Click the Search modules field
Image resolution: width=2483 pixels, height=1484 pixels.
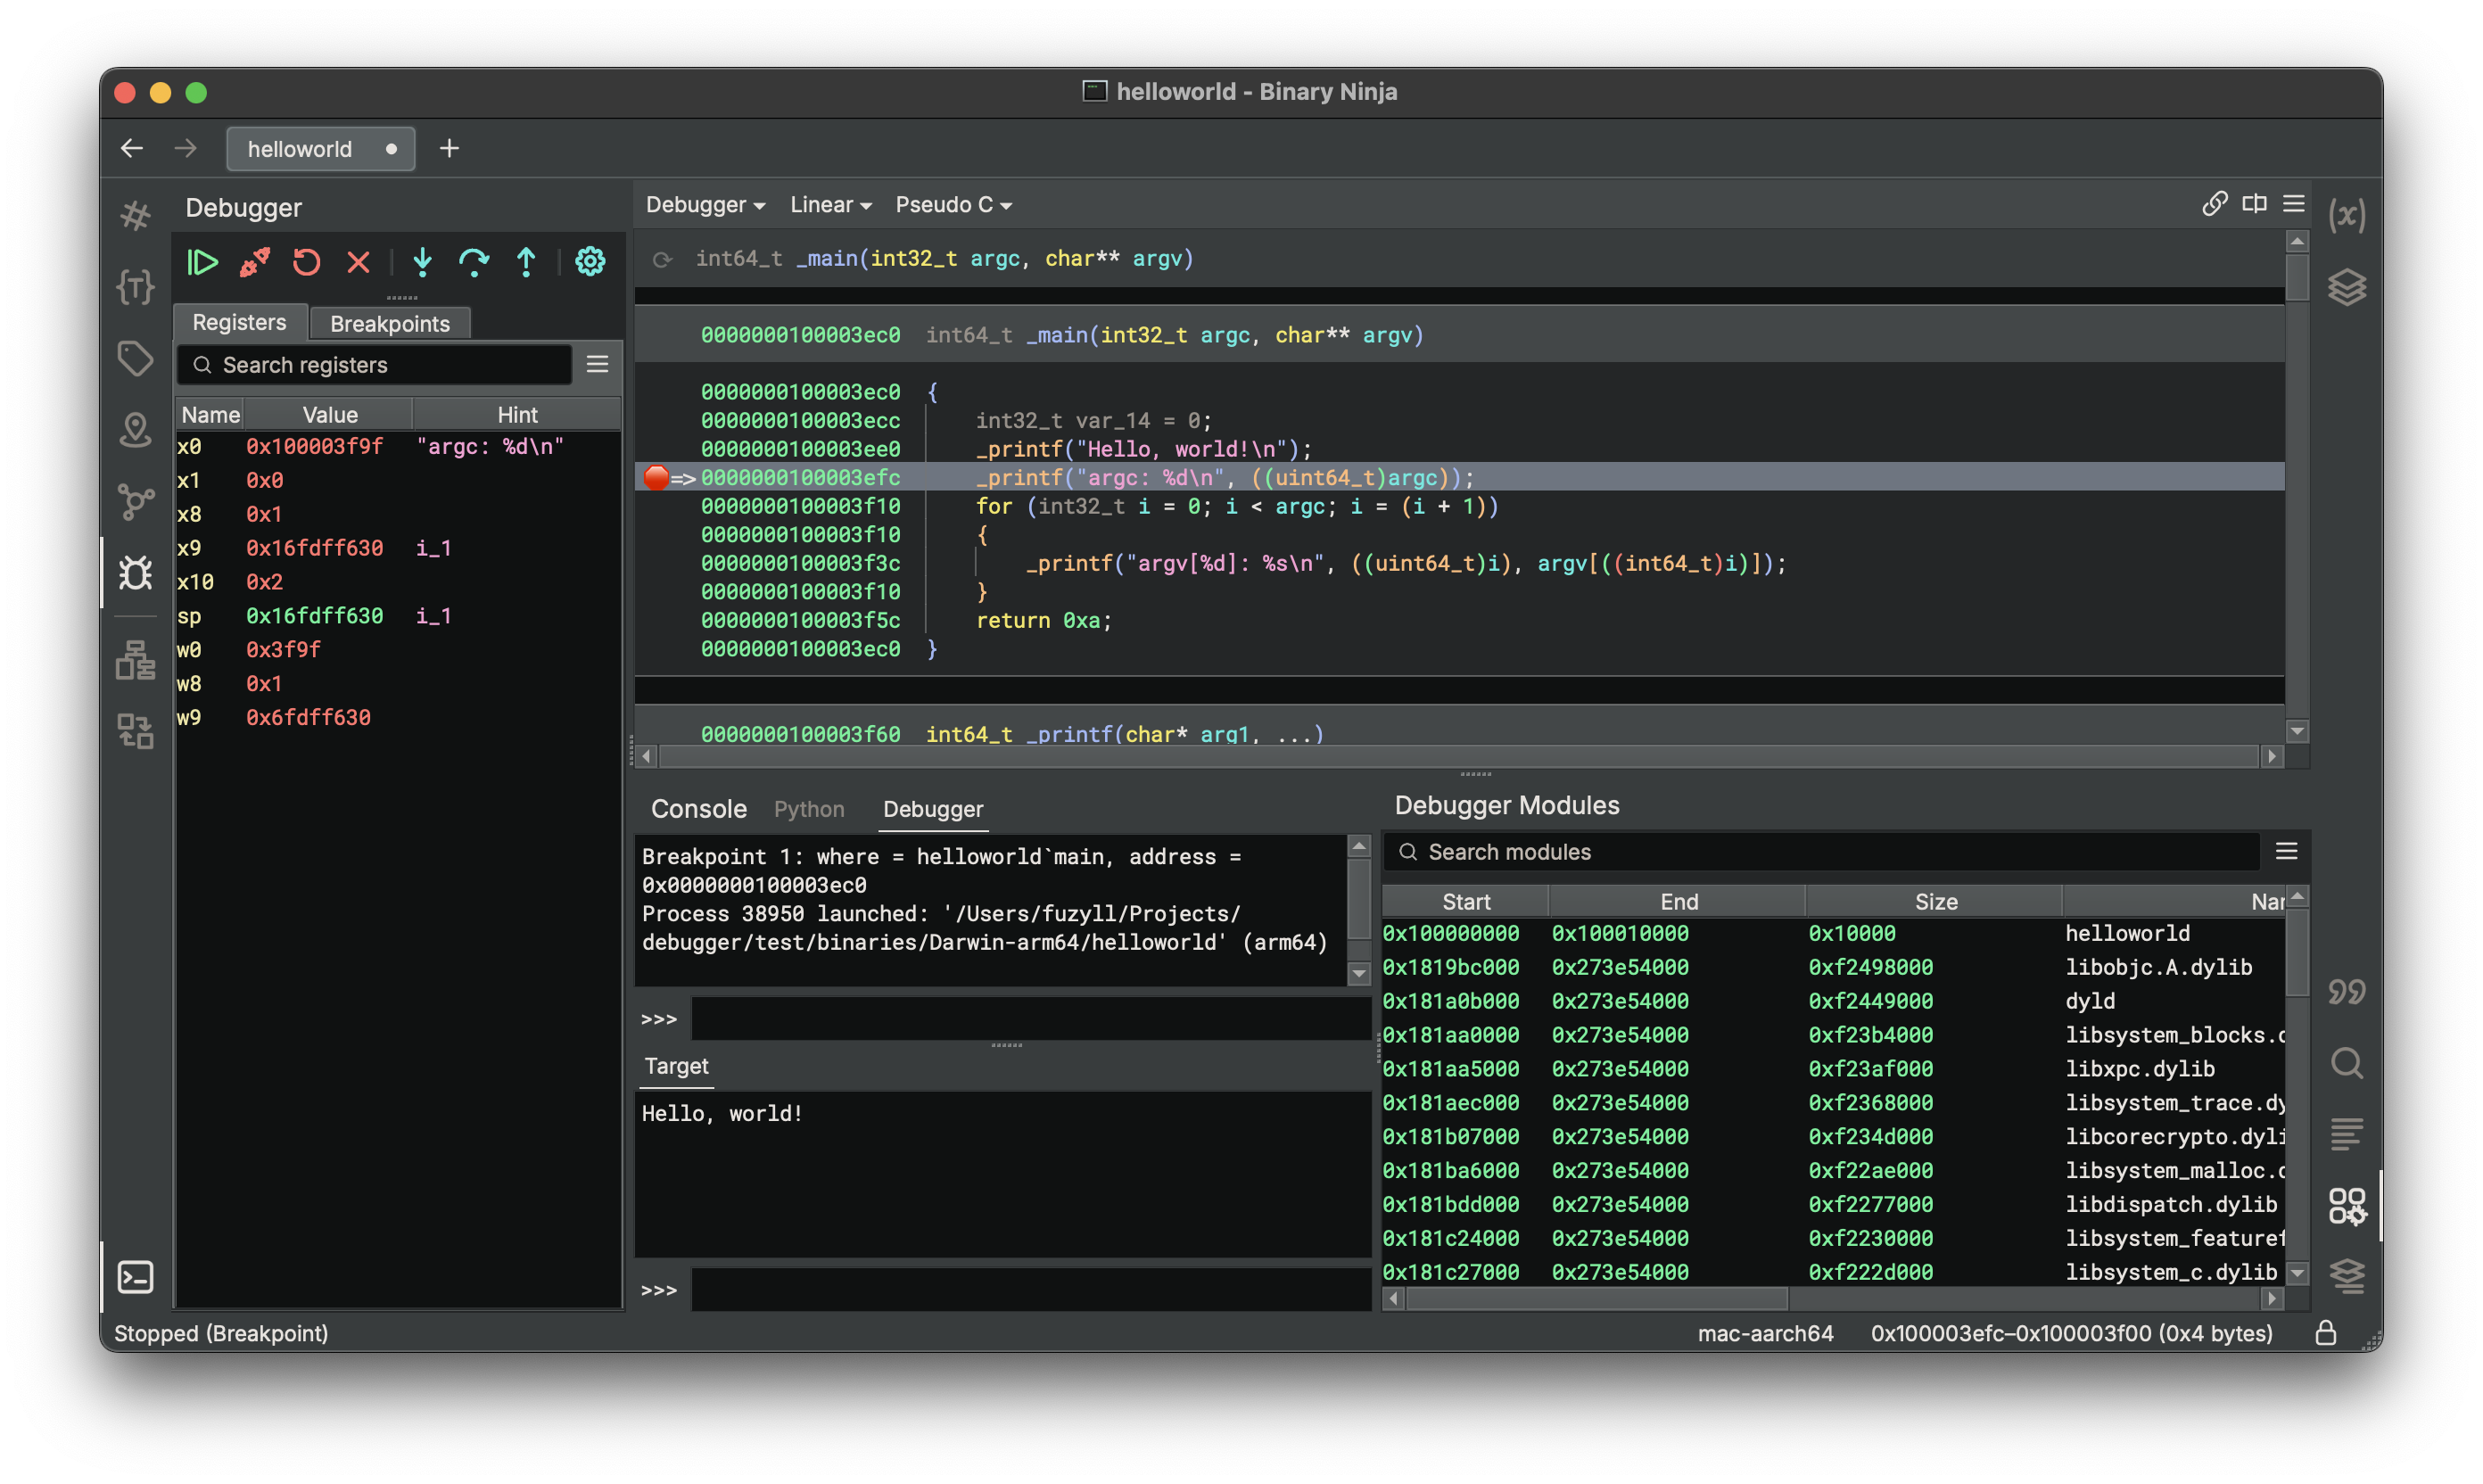1820,852
